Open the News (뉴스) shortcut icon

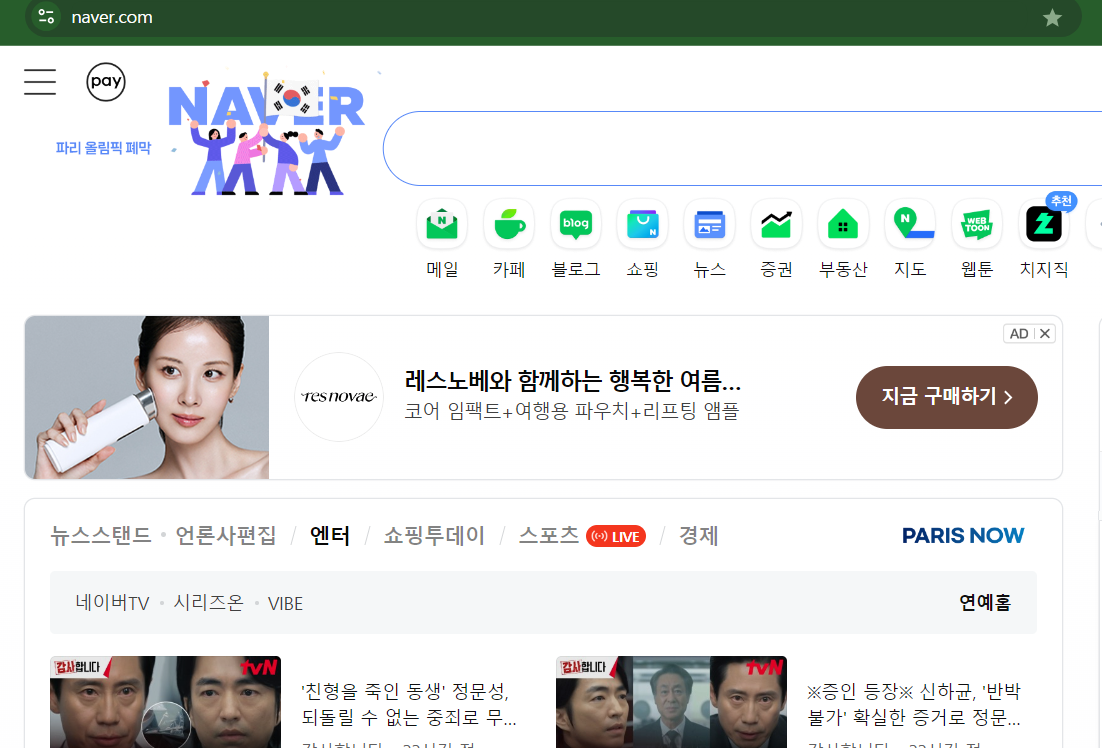(x=709, y=224)
